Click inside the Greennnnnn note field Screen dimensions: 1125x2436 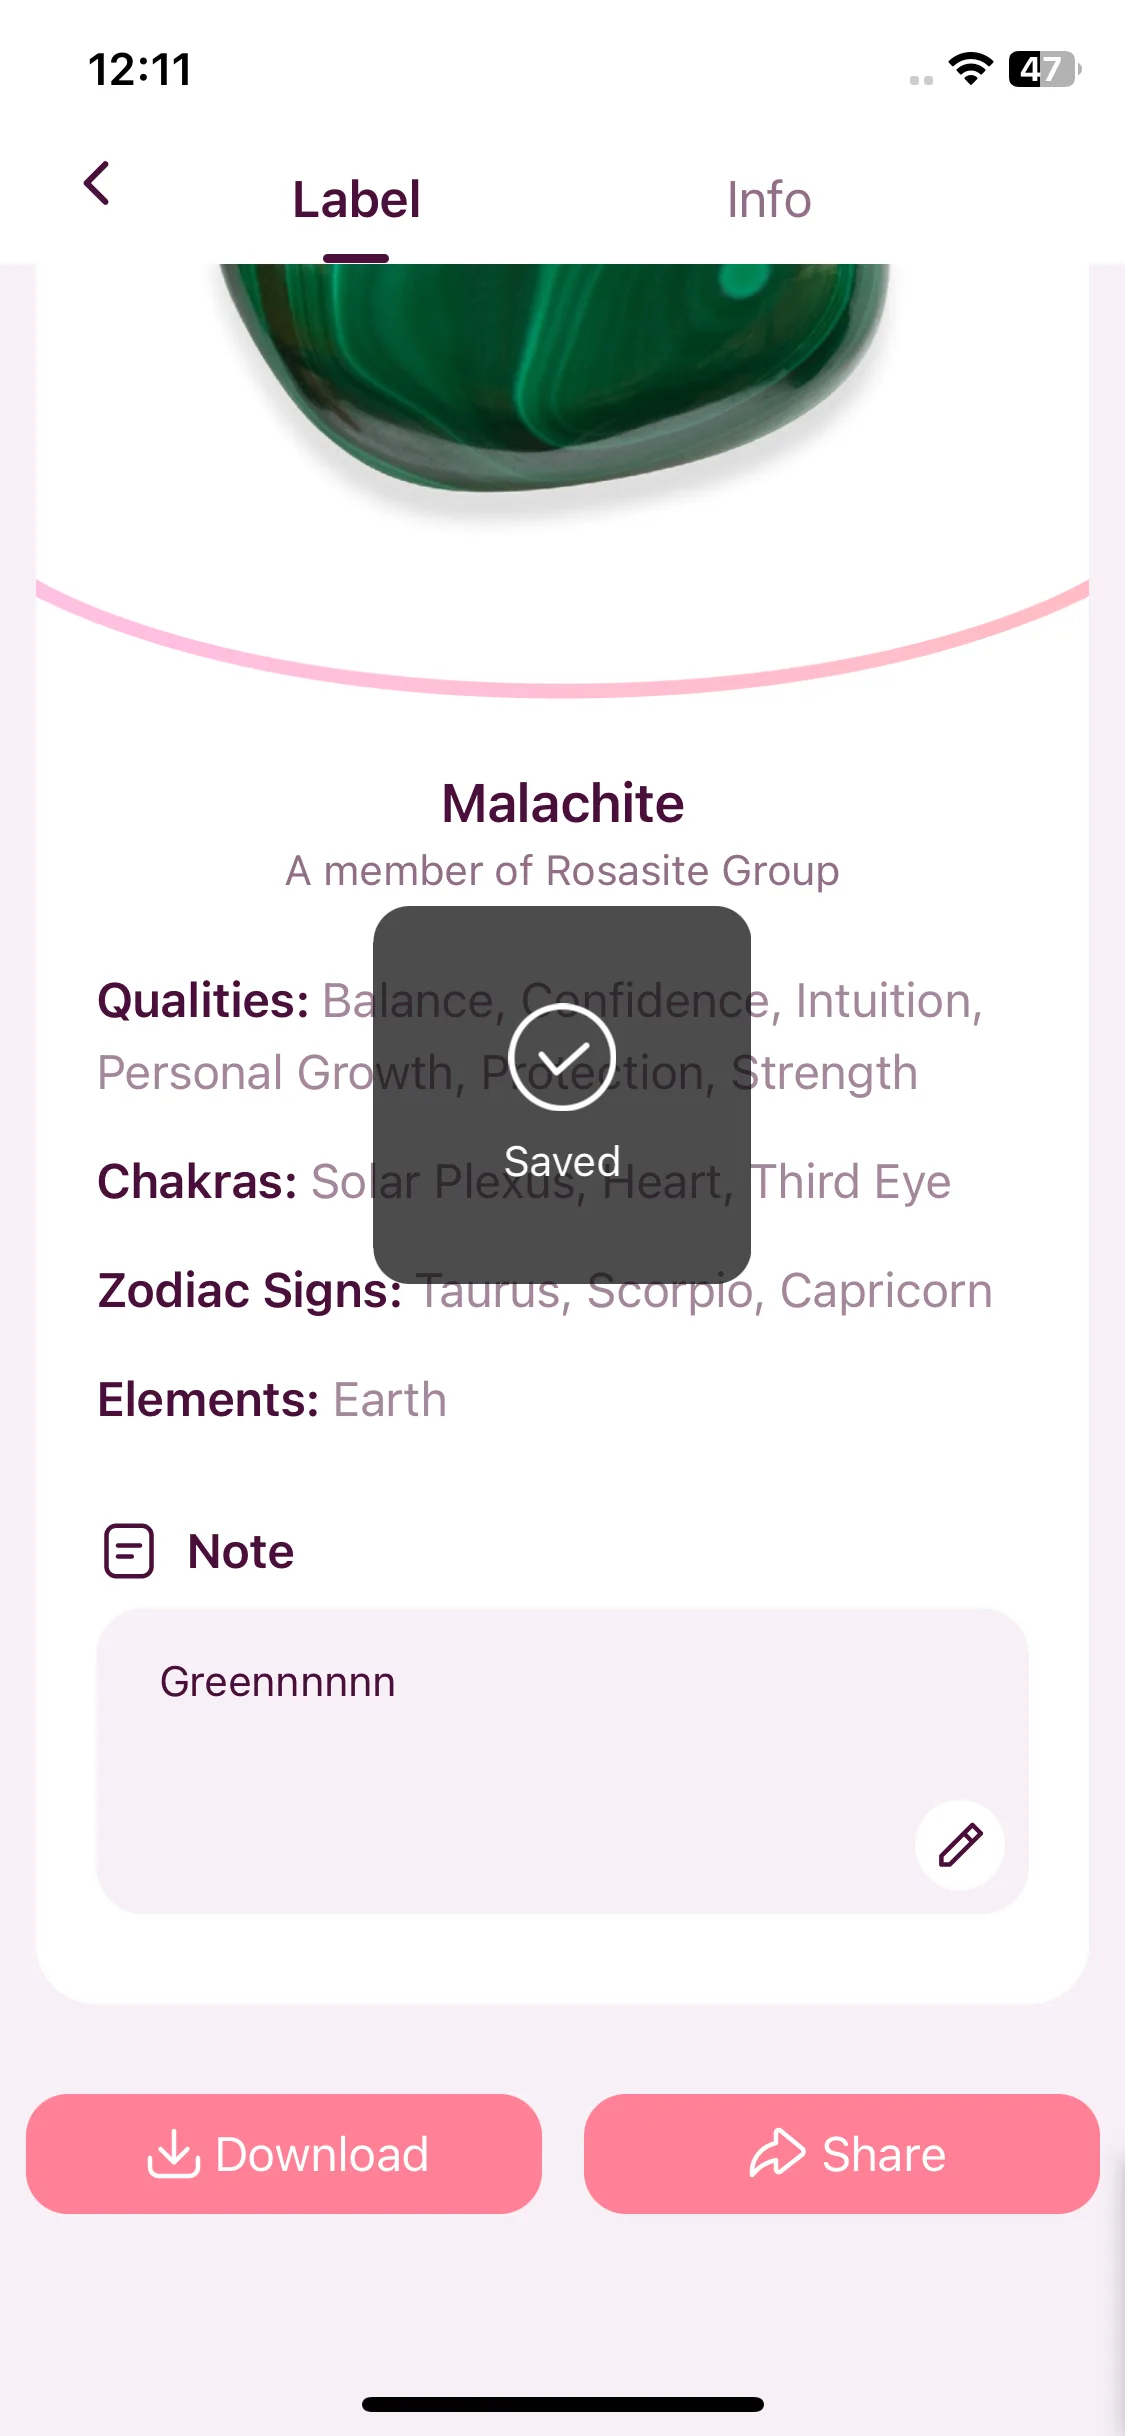(562, 1761)
